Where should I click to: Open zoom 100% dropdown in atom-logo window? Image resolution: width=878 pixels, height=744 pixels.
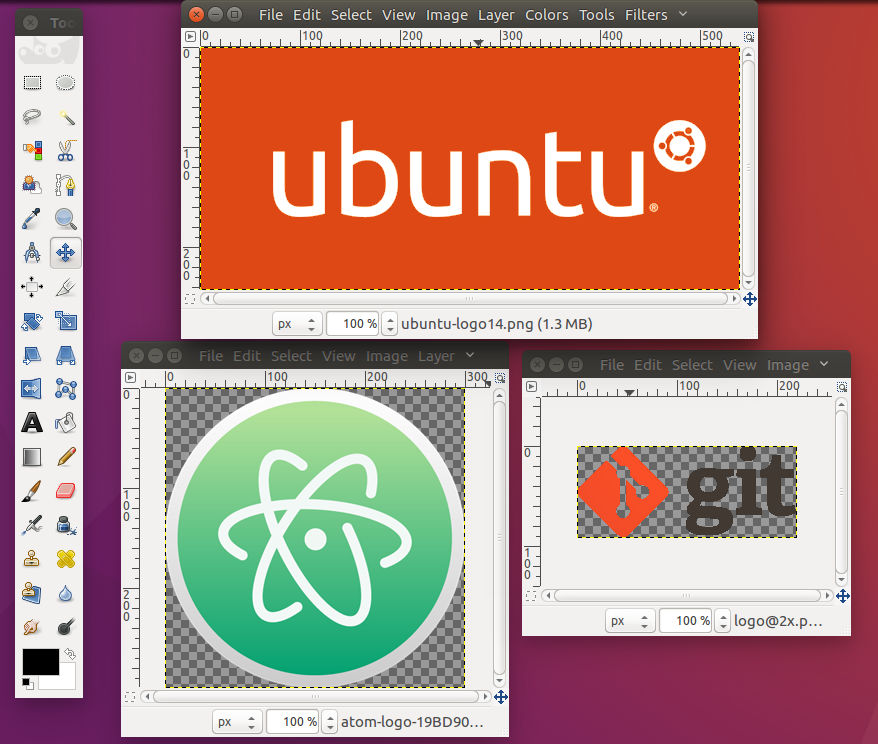coord(330,722)
